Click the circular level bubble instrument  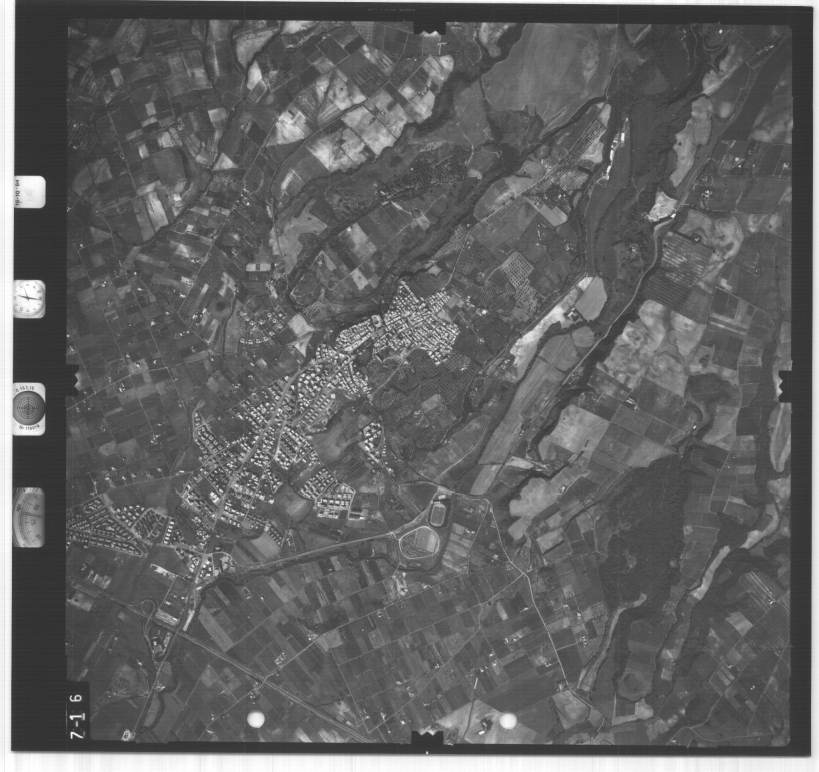tap(29, 408)
